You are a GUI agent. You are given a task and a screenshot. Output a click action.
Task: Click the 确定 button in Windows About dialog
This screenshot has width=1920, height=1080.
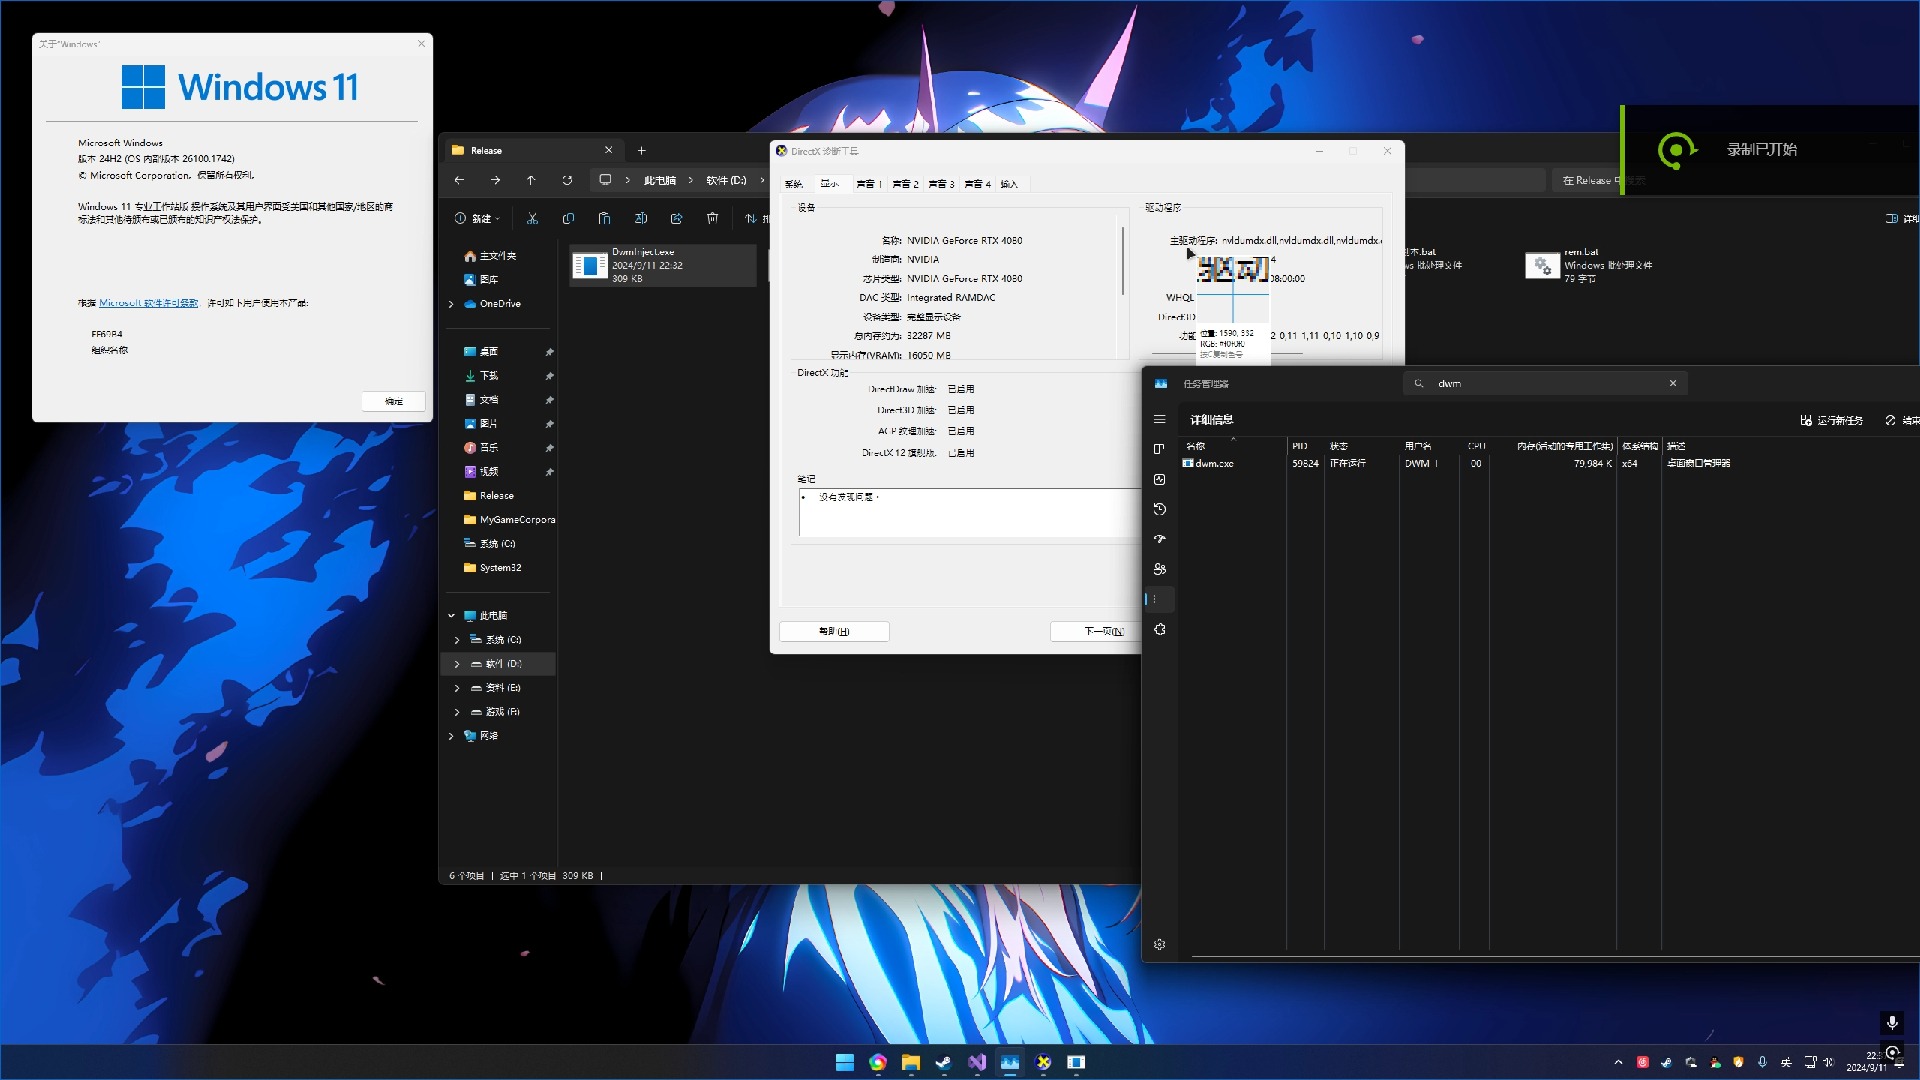pyautogui.click(x=393, y=401)
